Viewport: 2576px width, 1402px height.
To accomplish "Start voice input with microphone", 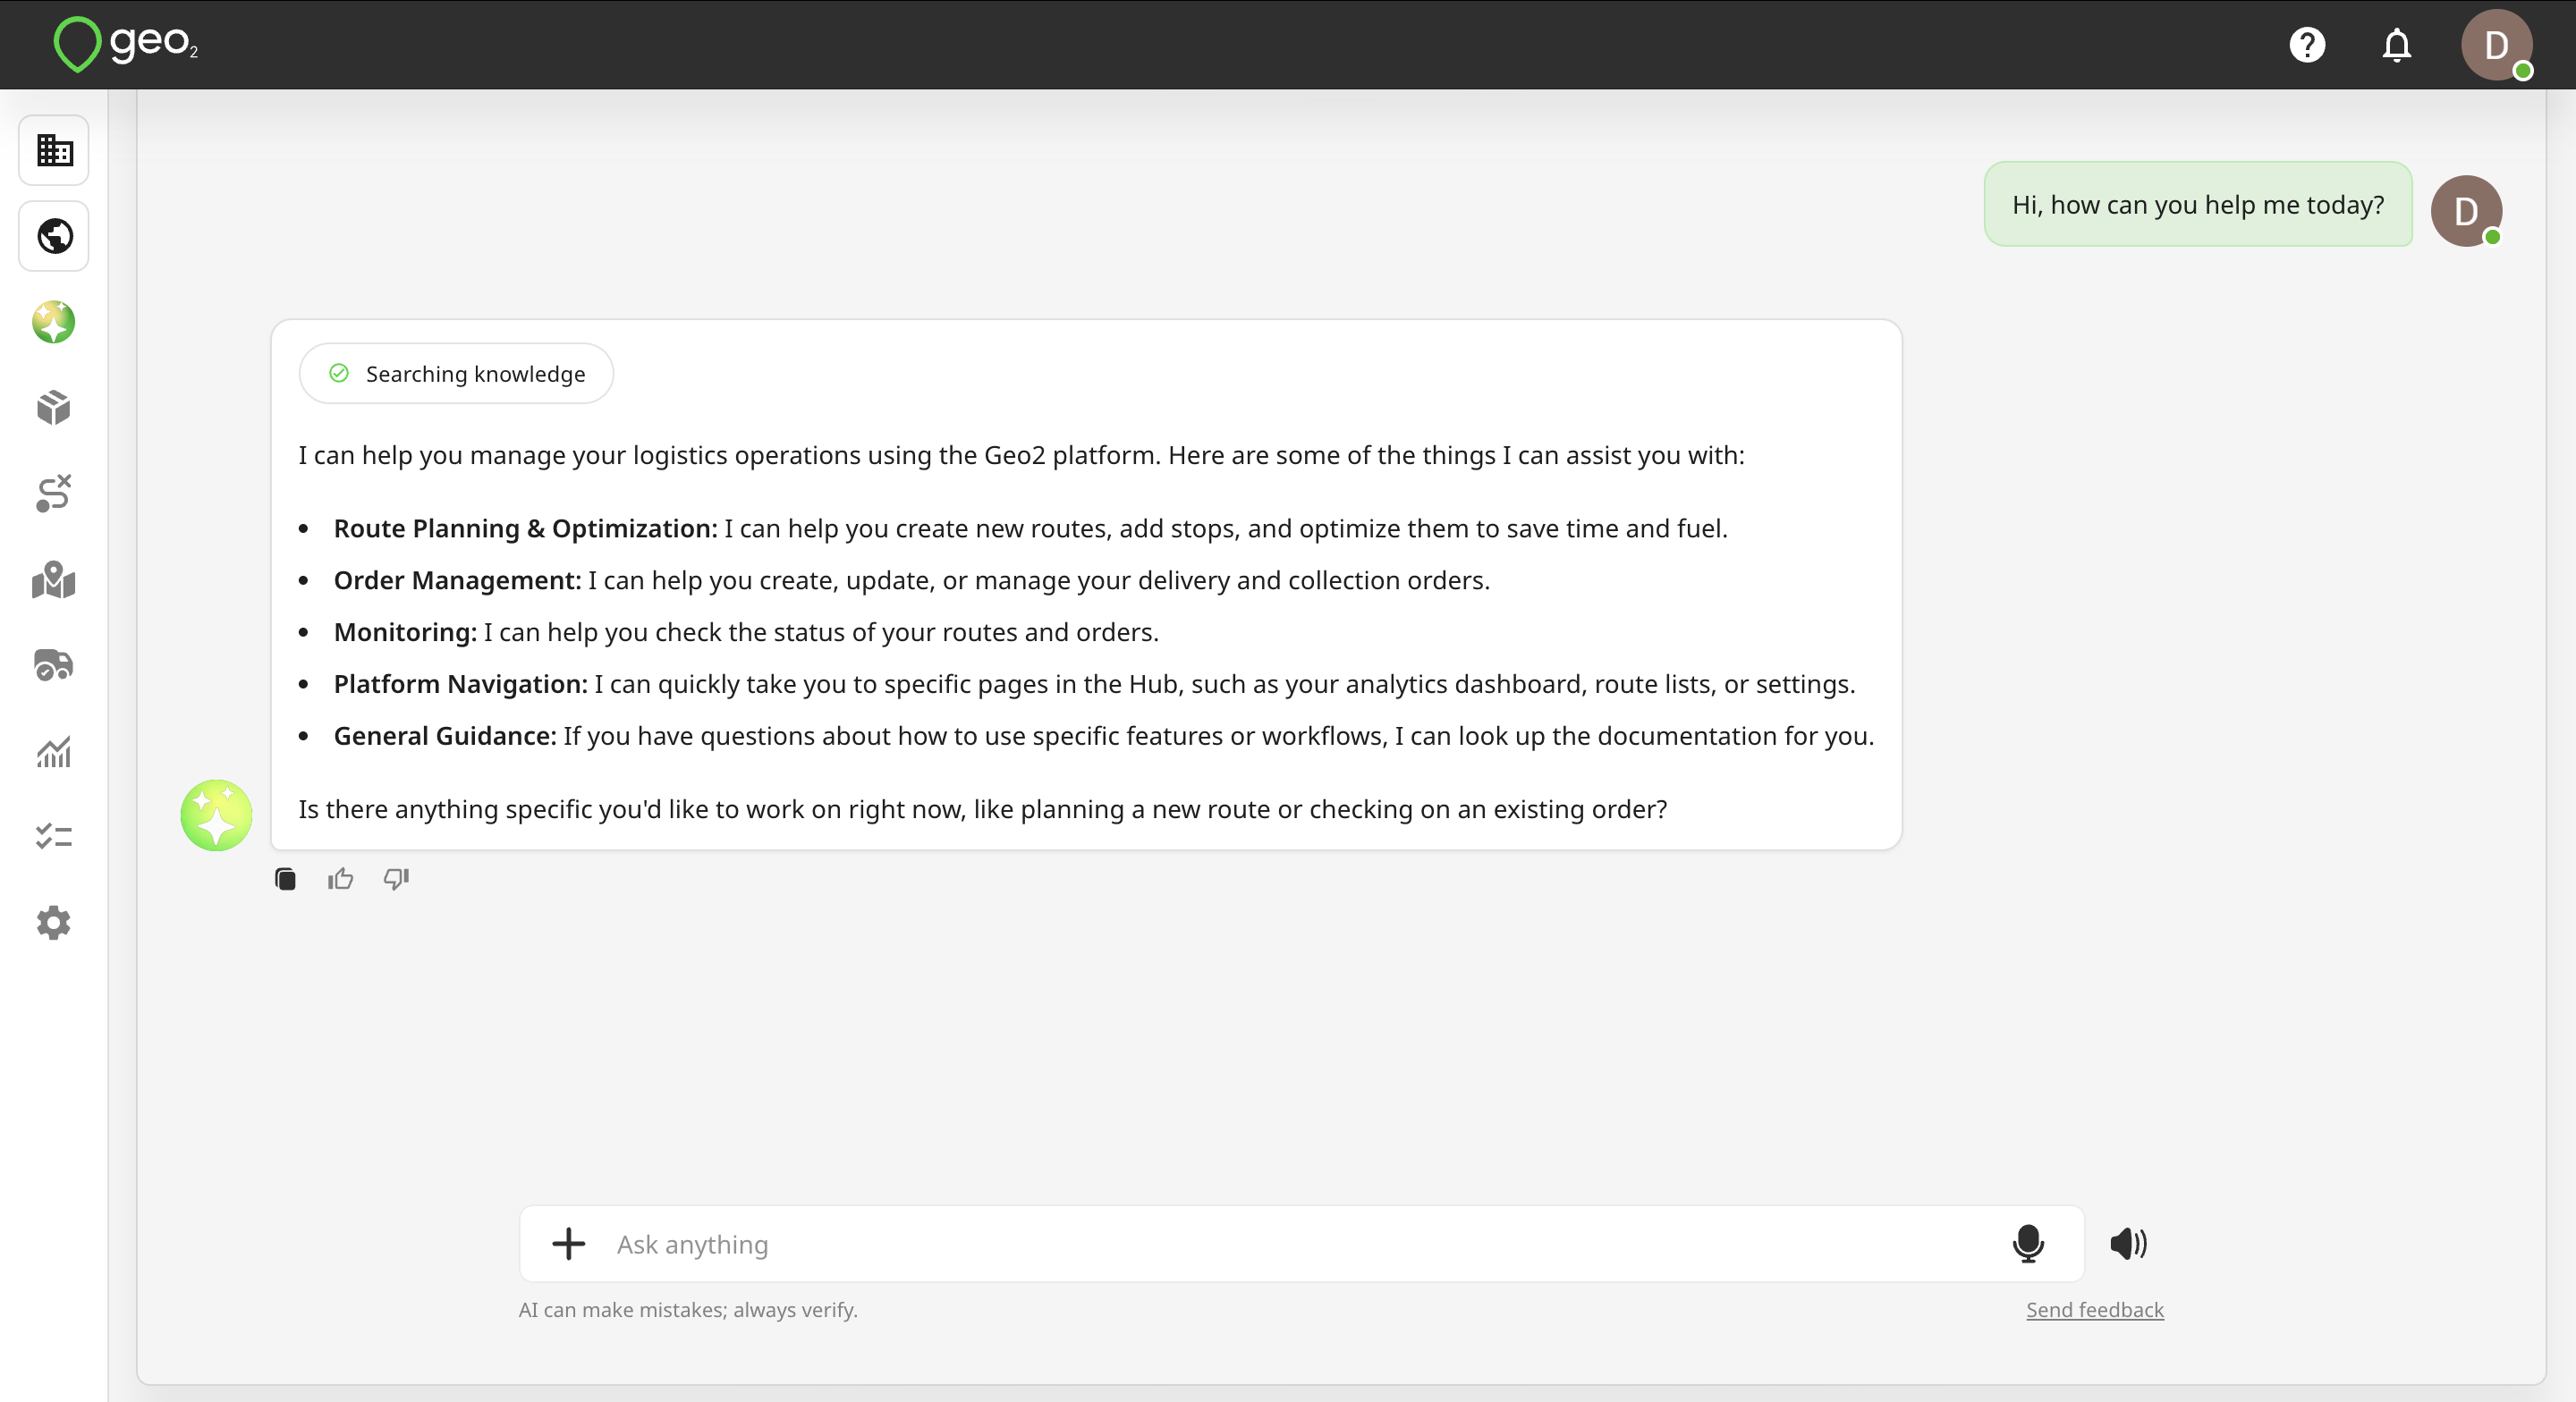I will pyautogui.click(x=2028, y=1244).
